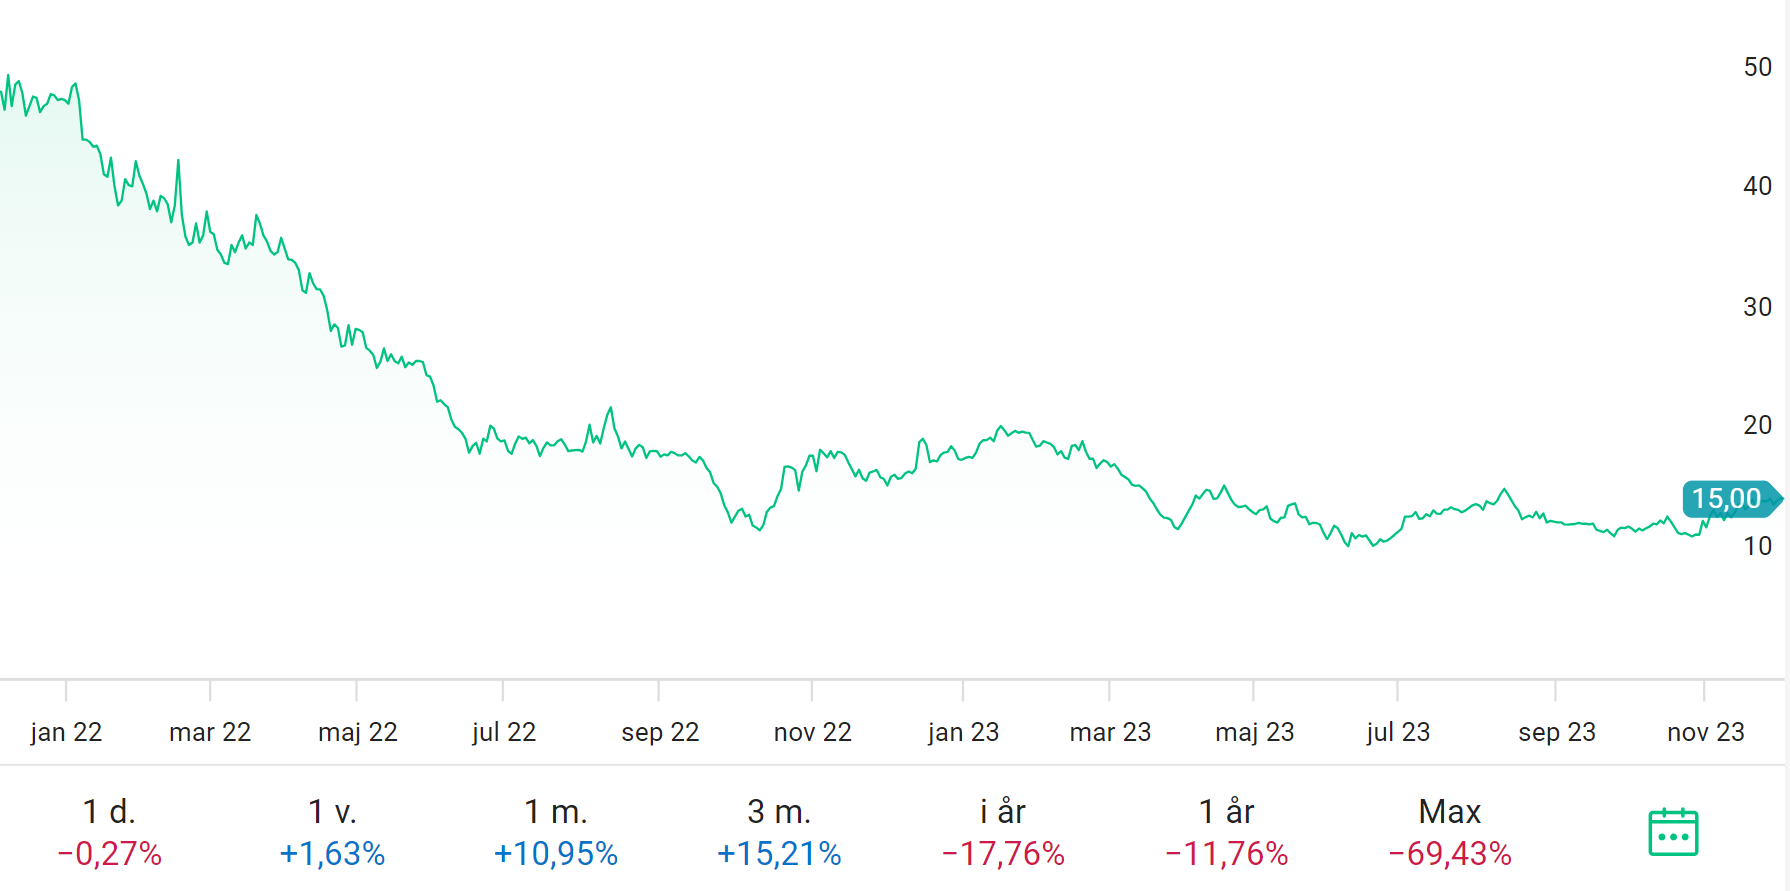Show the Max time range
The height and width of the screenshot is (891, 1790).
click(x=1450, y=832)
